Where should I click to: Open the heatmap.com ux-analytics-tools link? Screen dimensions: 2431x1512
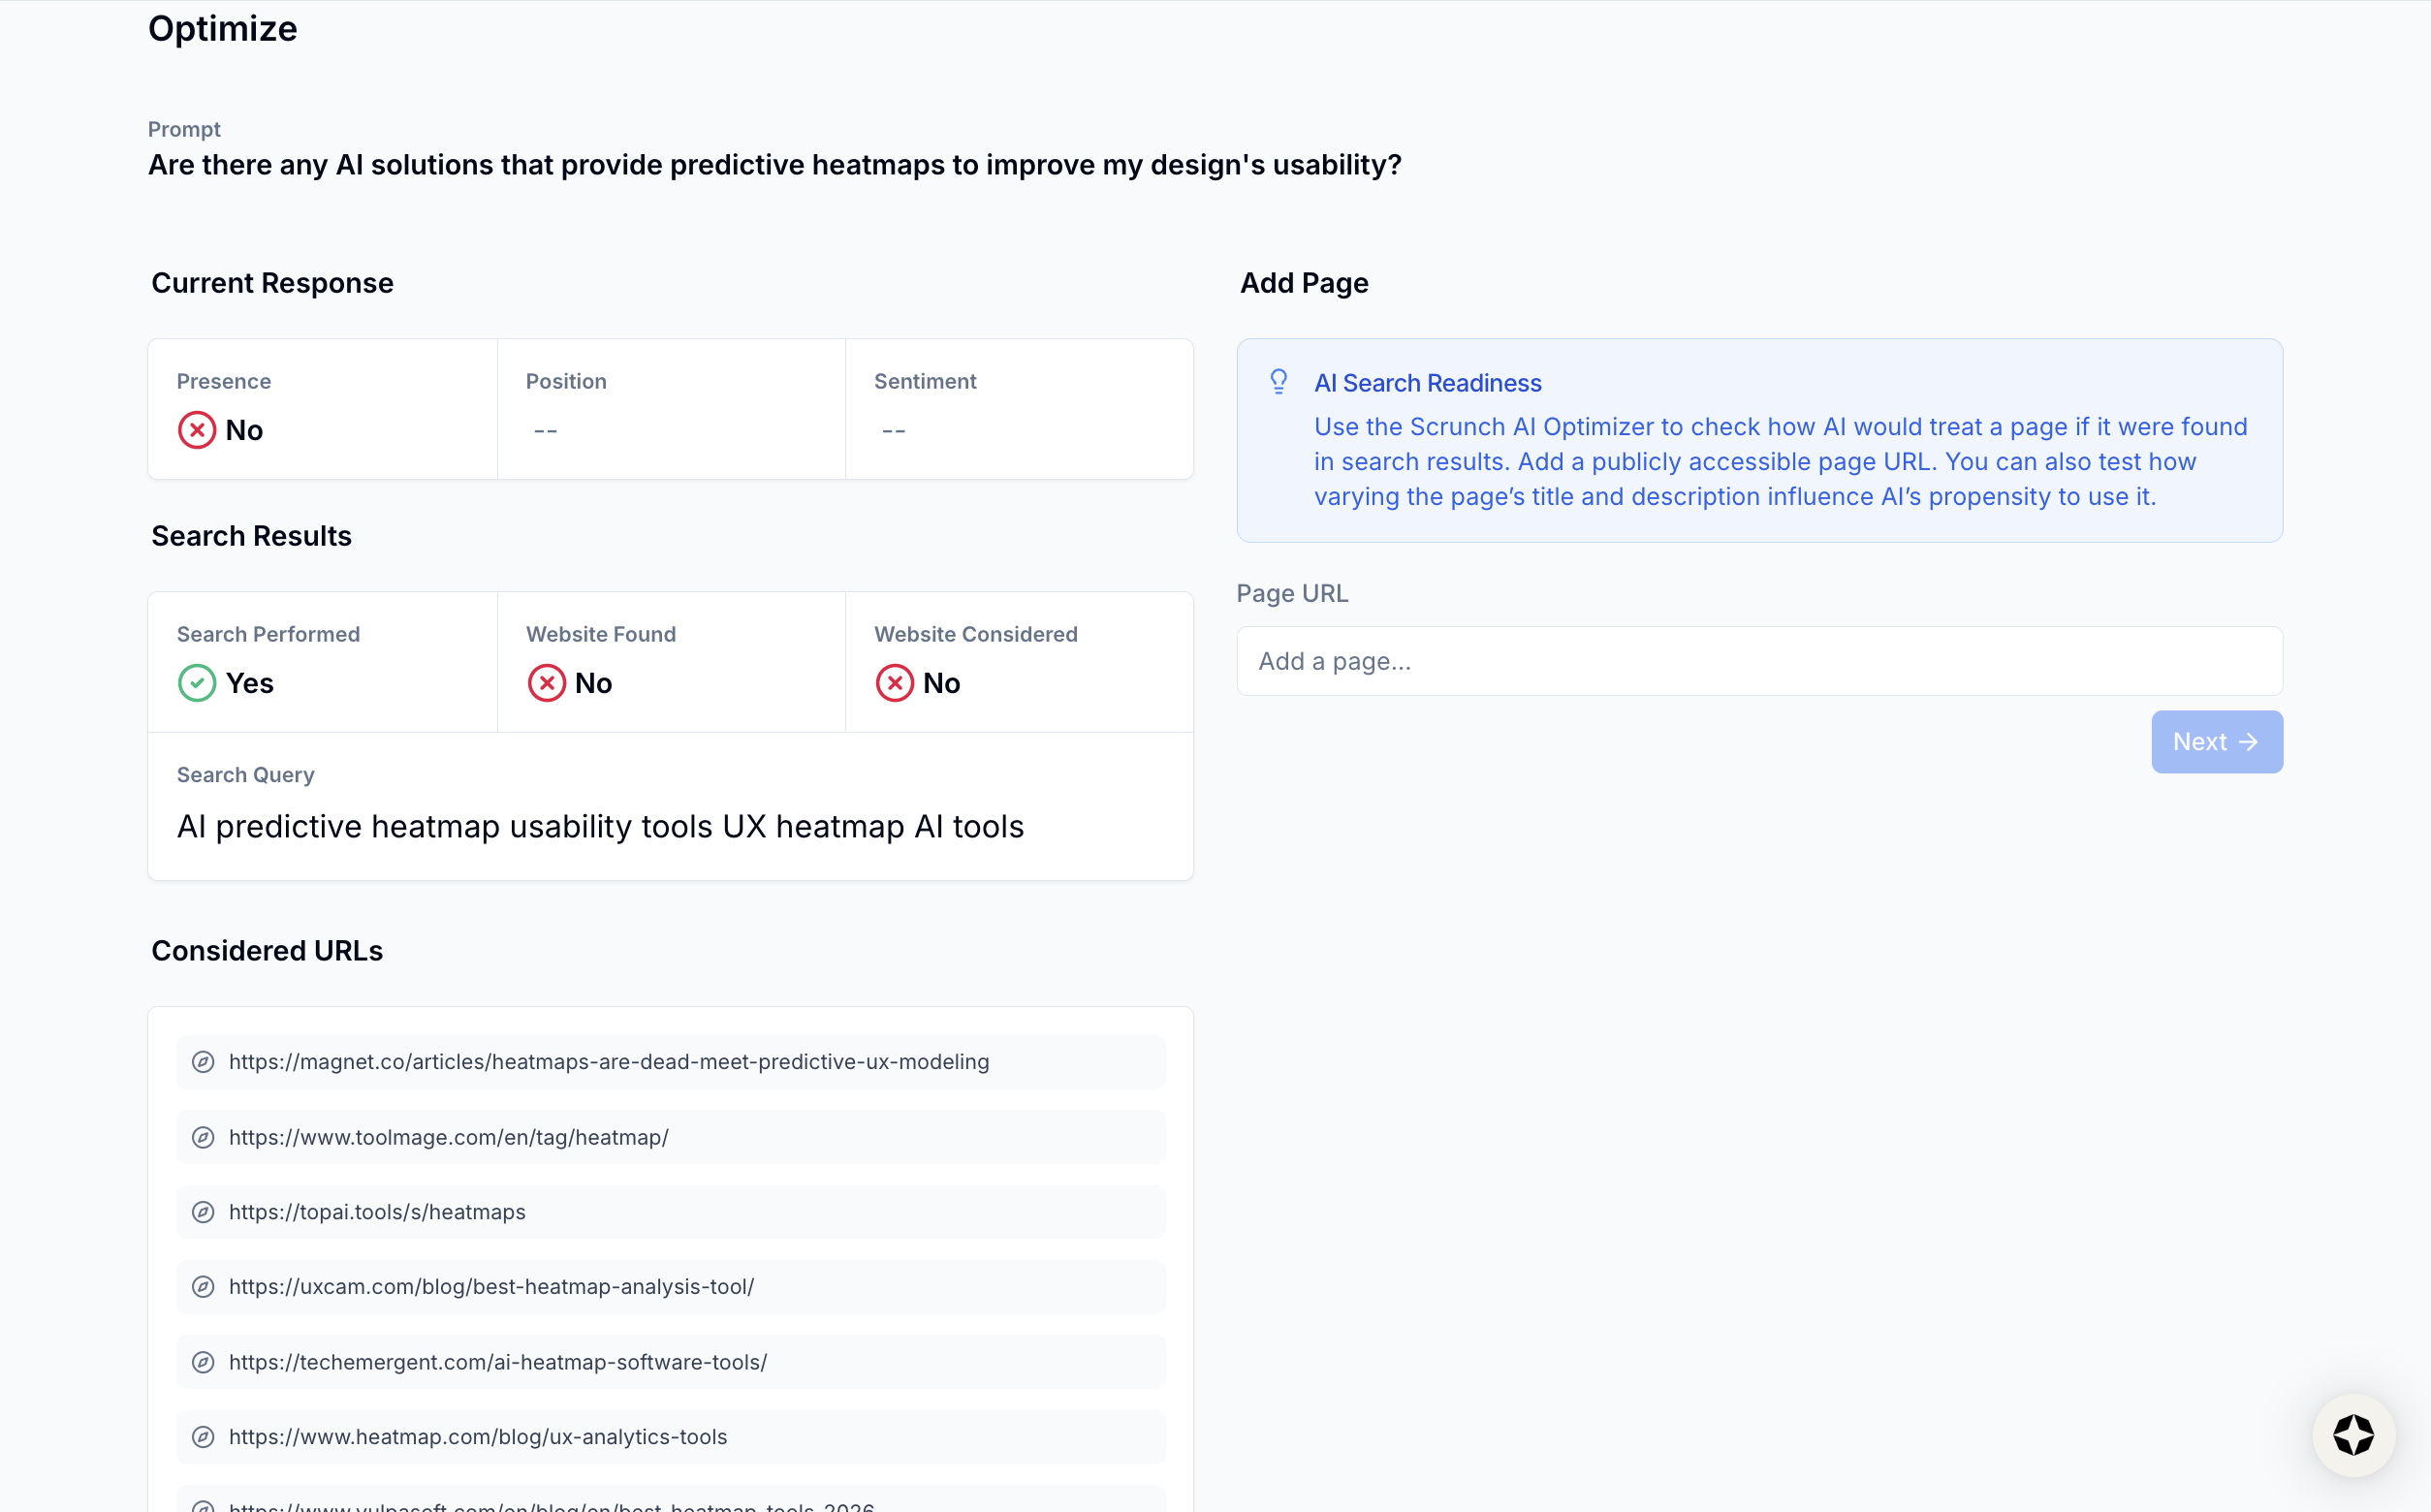coord(477,1437)
